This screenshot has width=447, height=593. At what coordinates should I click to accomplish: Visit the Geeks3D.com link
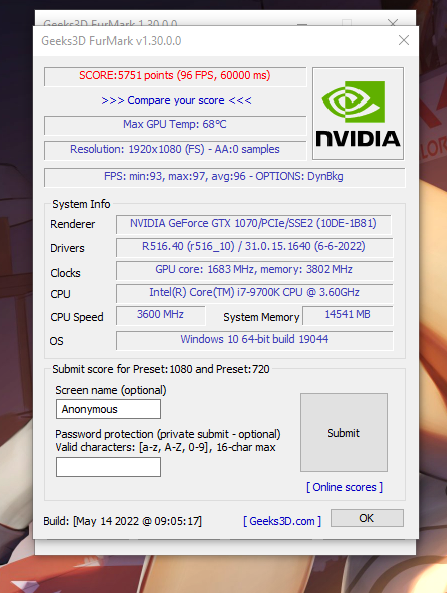(282, 521)
